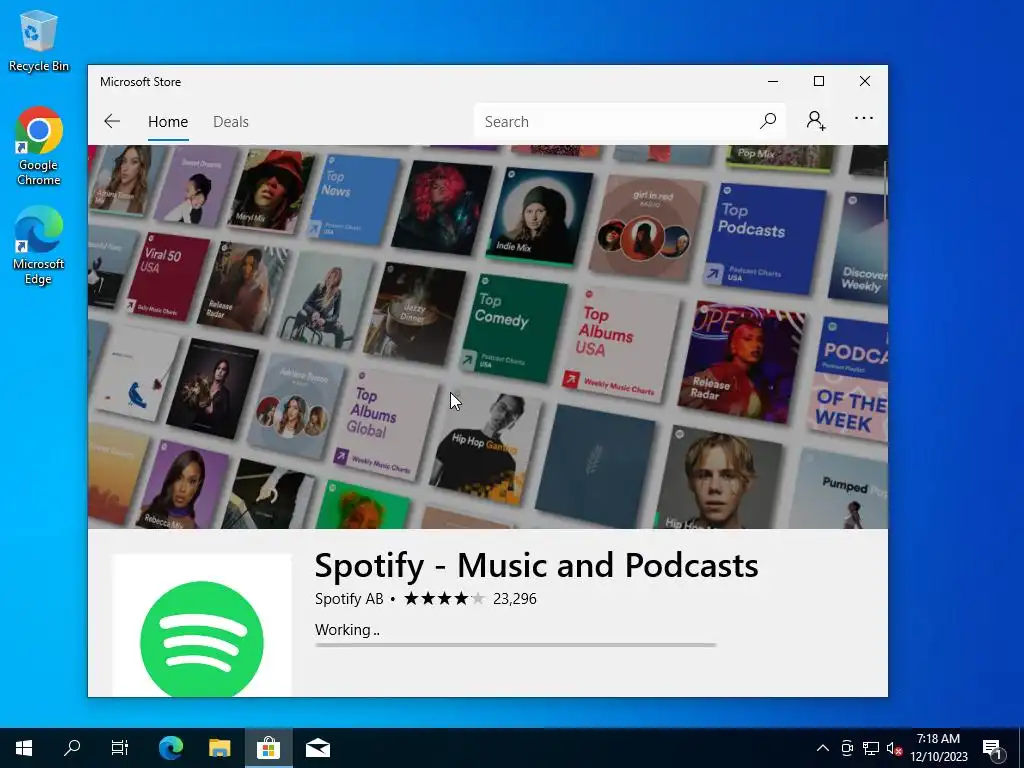Click the Meet Now tray icon
This screenshot has width=1024, height=768.
[846, 748]
